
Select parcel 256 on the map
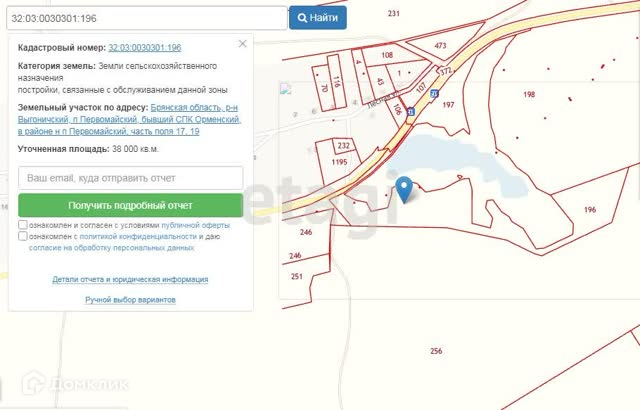[x=436, y=351]
